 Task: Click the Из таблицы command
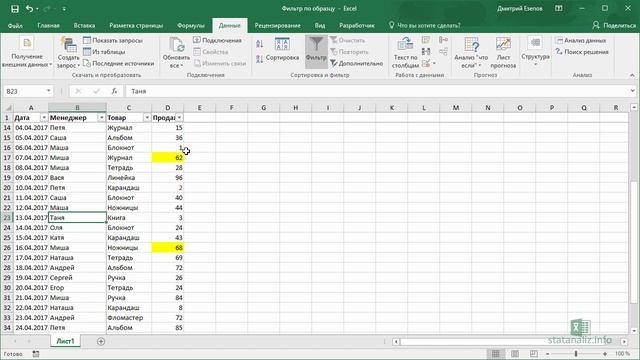[104, 52]
